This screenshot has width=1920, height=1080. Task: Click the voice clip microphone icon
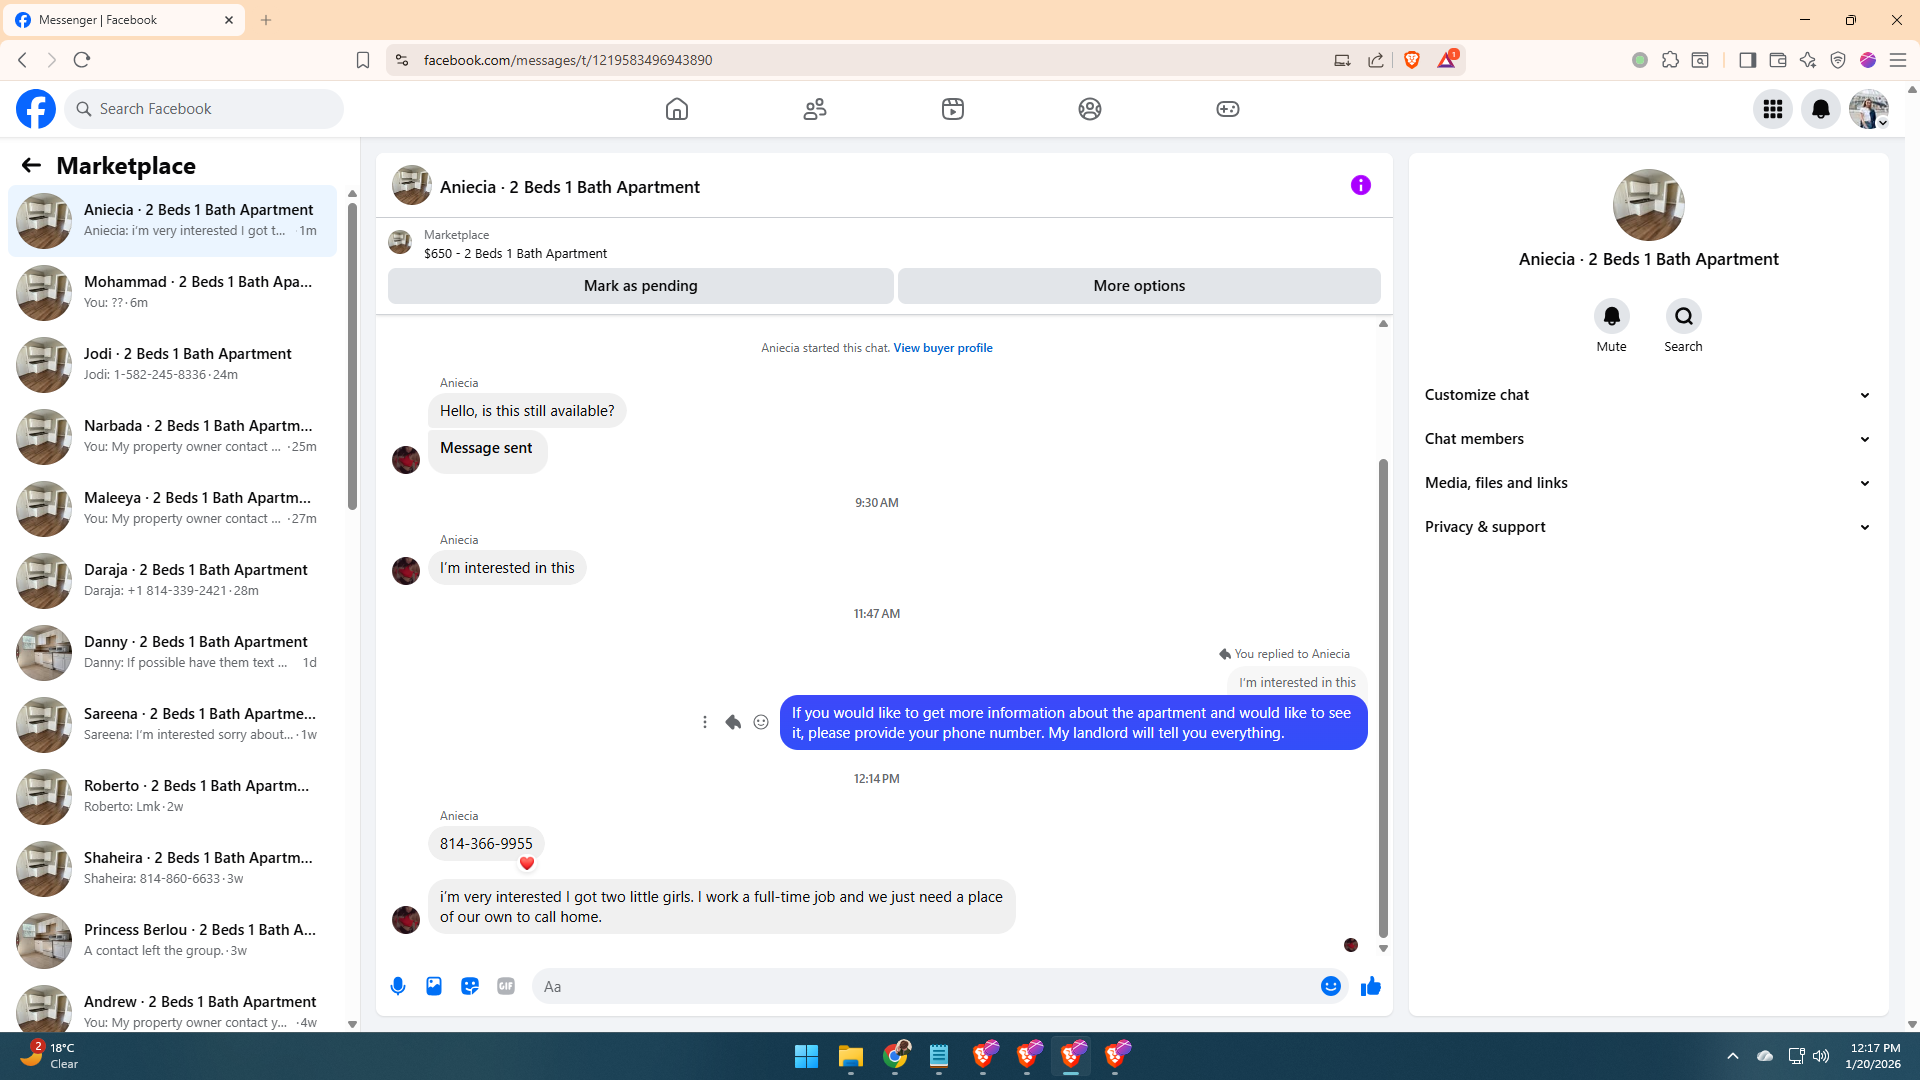(398, 986)
